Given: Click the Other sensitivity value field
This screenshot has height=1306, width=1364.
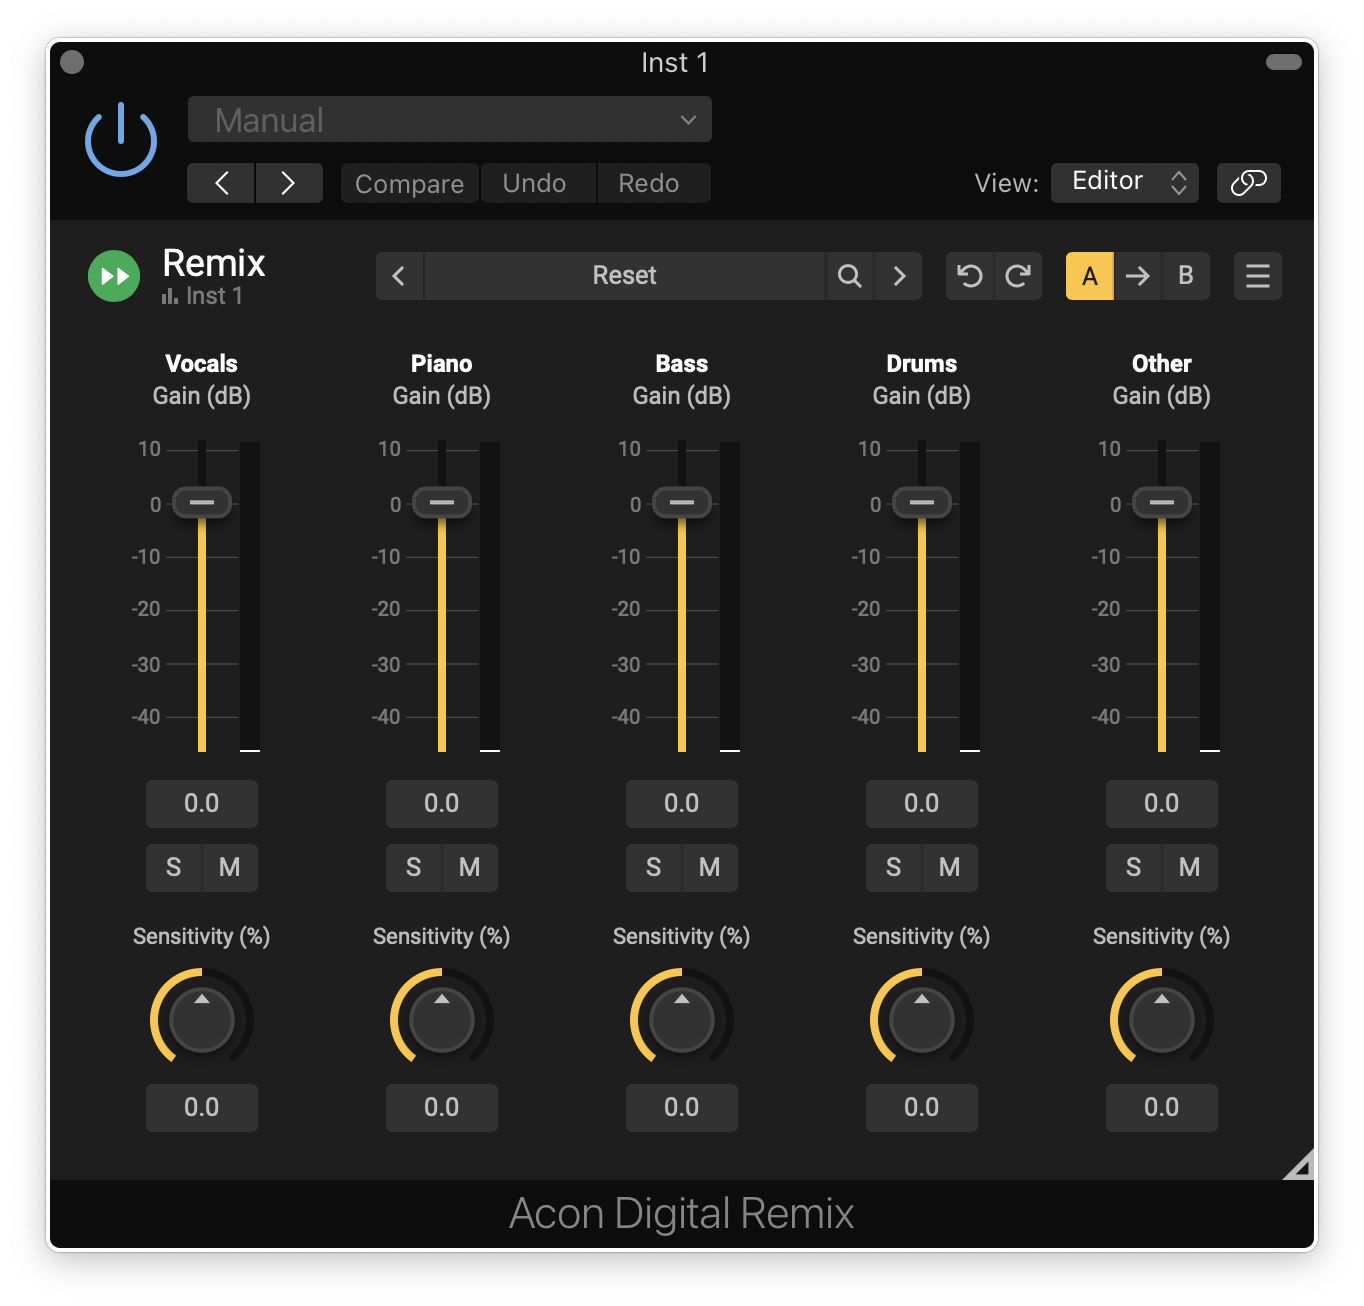Looking at the screenshot, I should (x=1162, y=1108).
